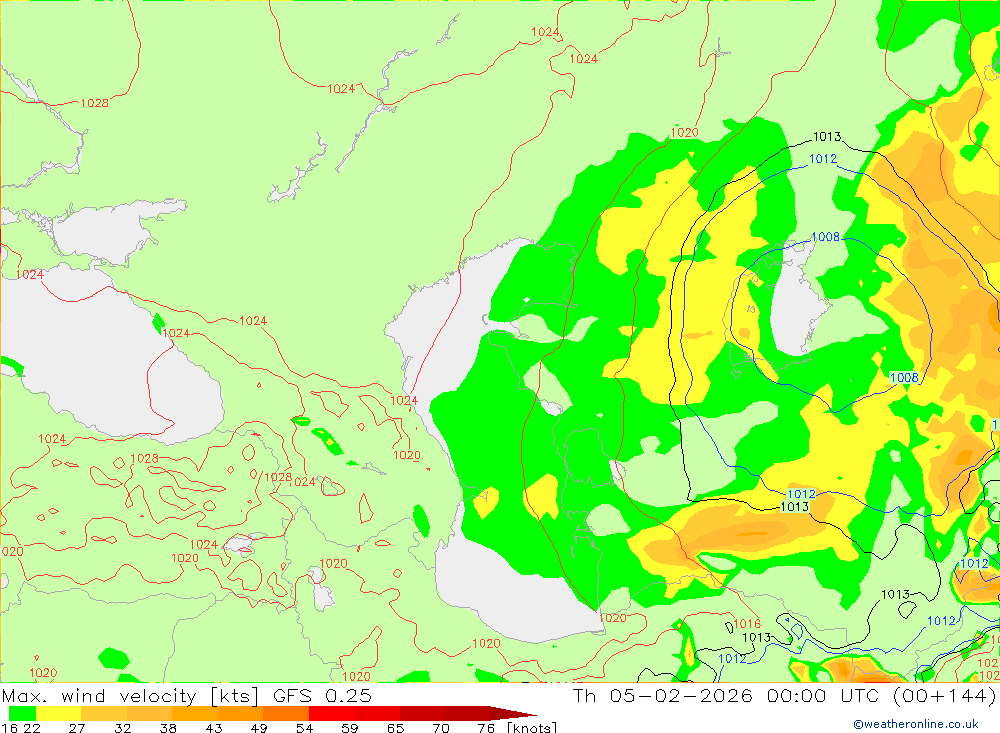Click legend value 54
Screen dimensions: 1000x733
point(304,727)
